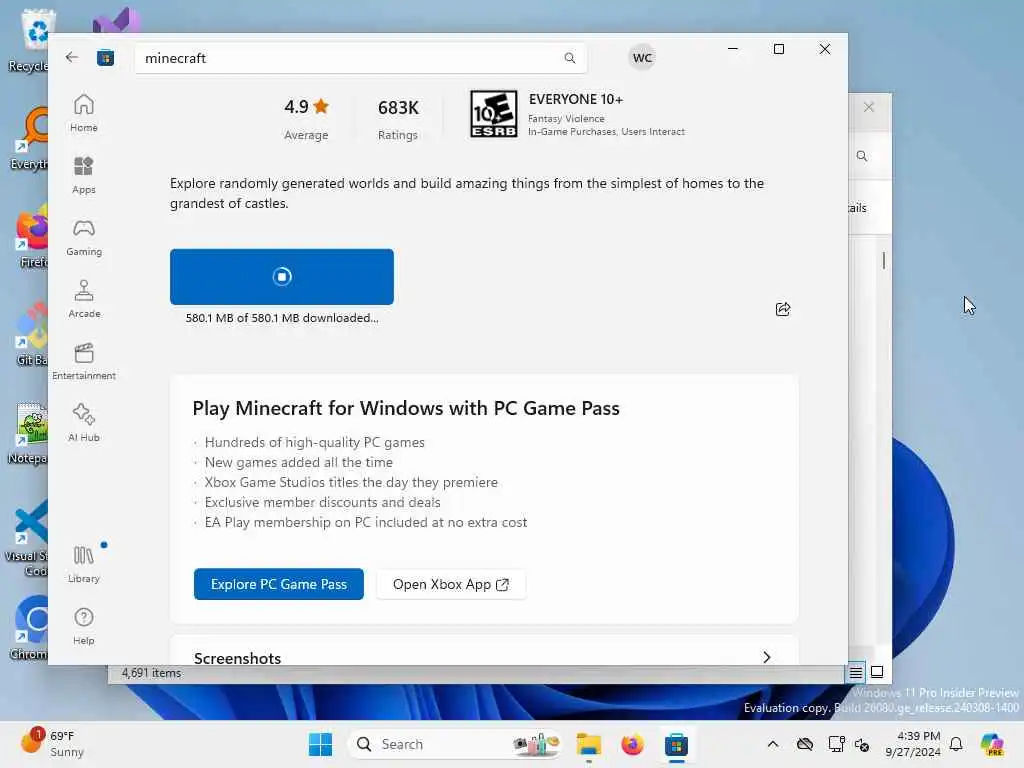
Task: Open the Arcade section in the Store sidebar
Action: [84, 299]
